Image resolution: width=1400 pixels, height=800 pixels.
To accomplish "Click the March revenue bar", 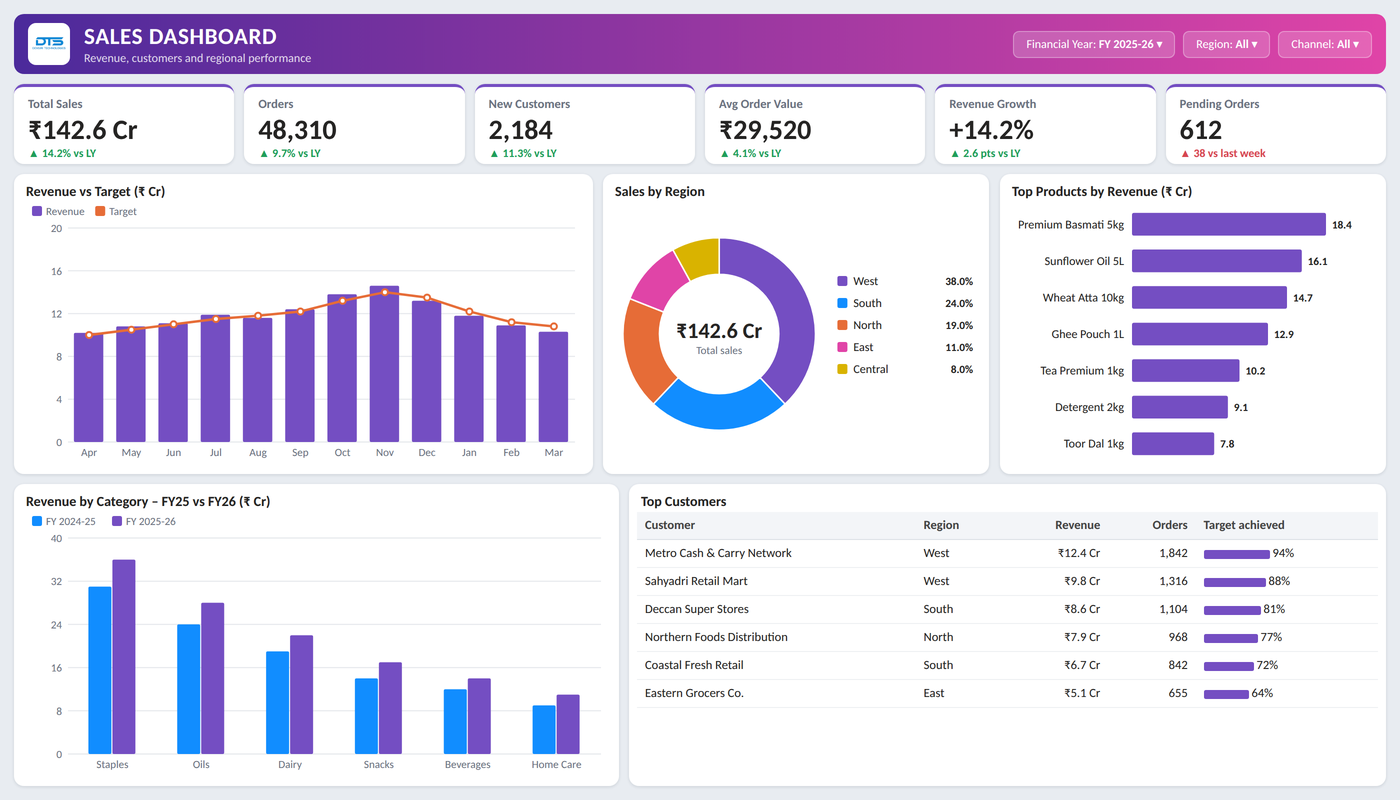I will [x=553, y=387].
